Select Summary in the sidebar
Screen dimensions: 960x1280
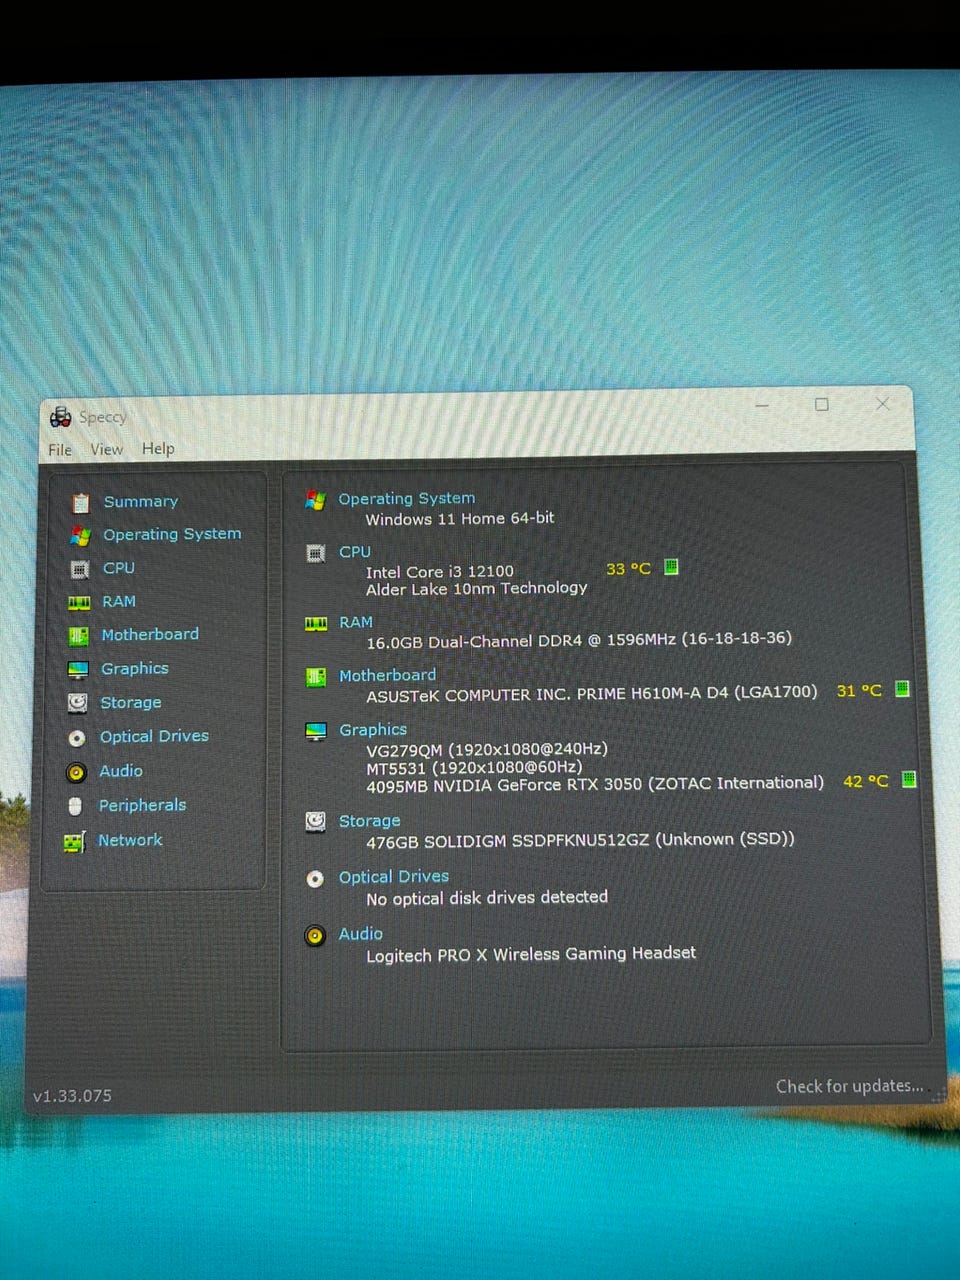pyautogui.click(x=141, y=501)
